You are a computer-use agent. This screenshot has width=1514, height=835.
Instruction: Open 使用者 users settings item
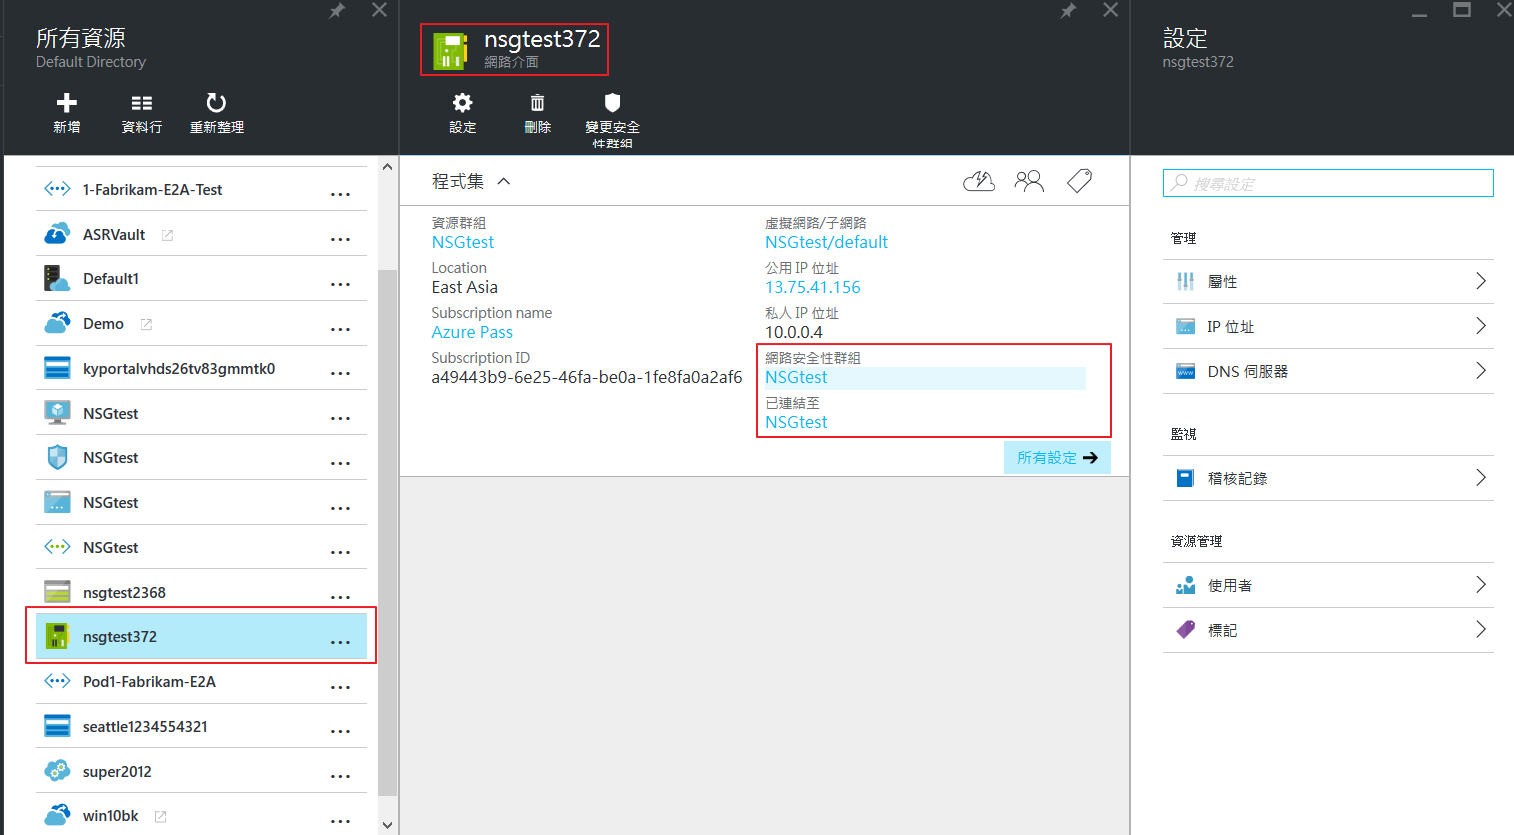coord(1328,585)
